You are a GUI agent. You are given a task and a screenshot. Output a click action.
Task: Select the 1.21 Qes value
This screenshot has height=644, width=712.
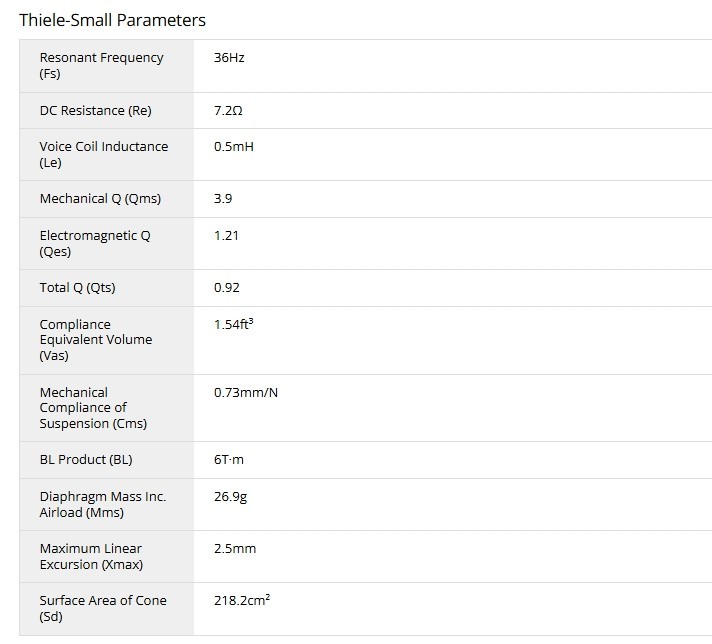click(226, 235)
